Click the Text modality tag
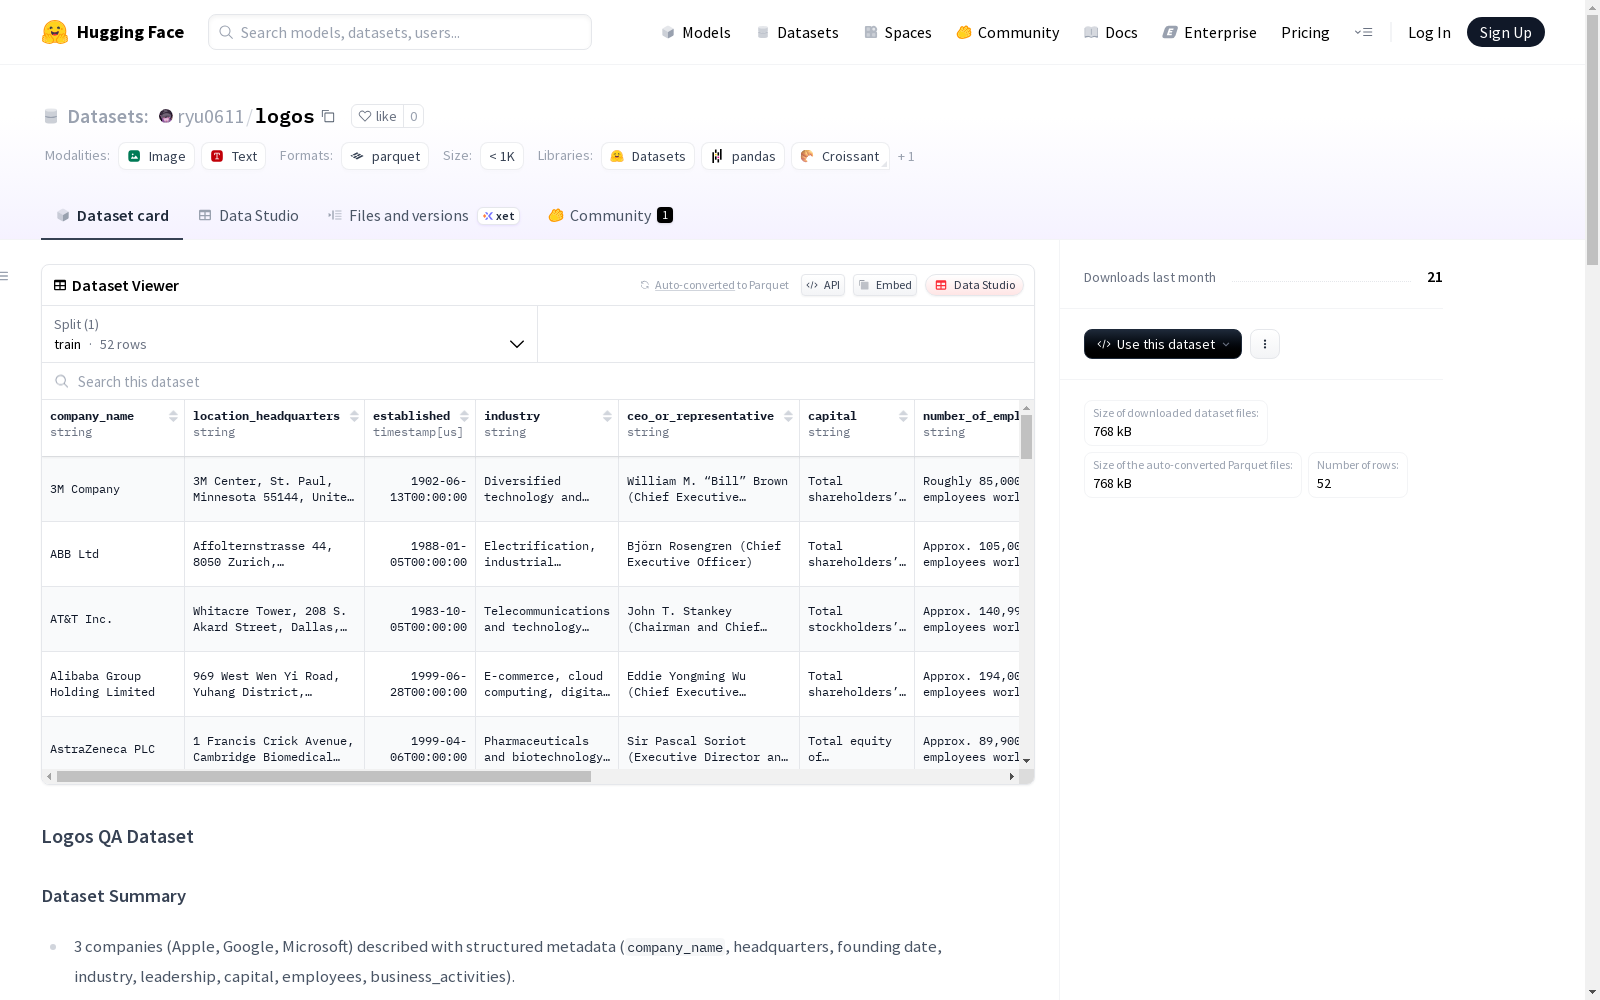Image resolution: width=1600 pixels, height=1000 pixels. coord(234,156)
